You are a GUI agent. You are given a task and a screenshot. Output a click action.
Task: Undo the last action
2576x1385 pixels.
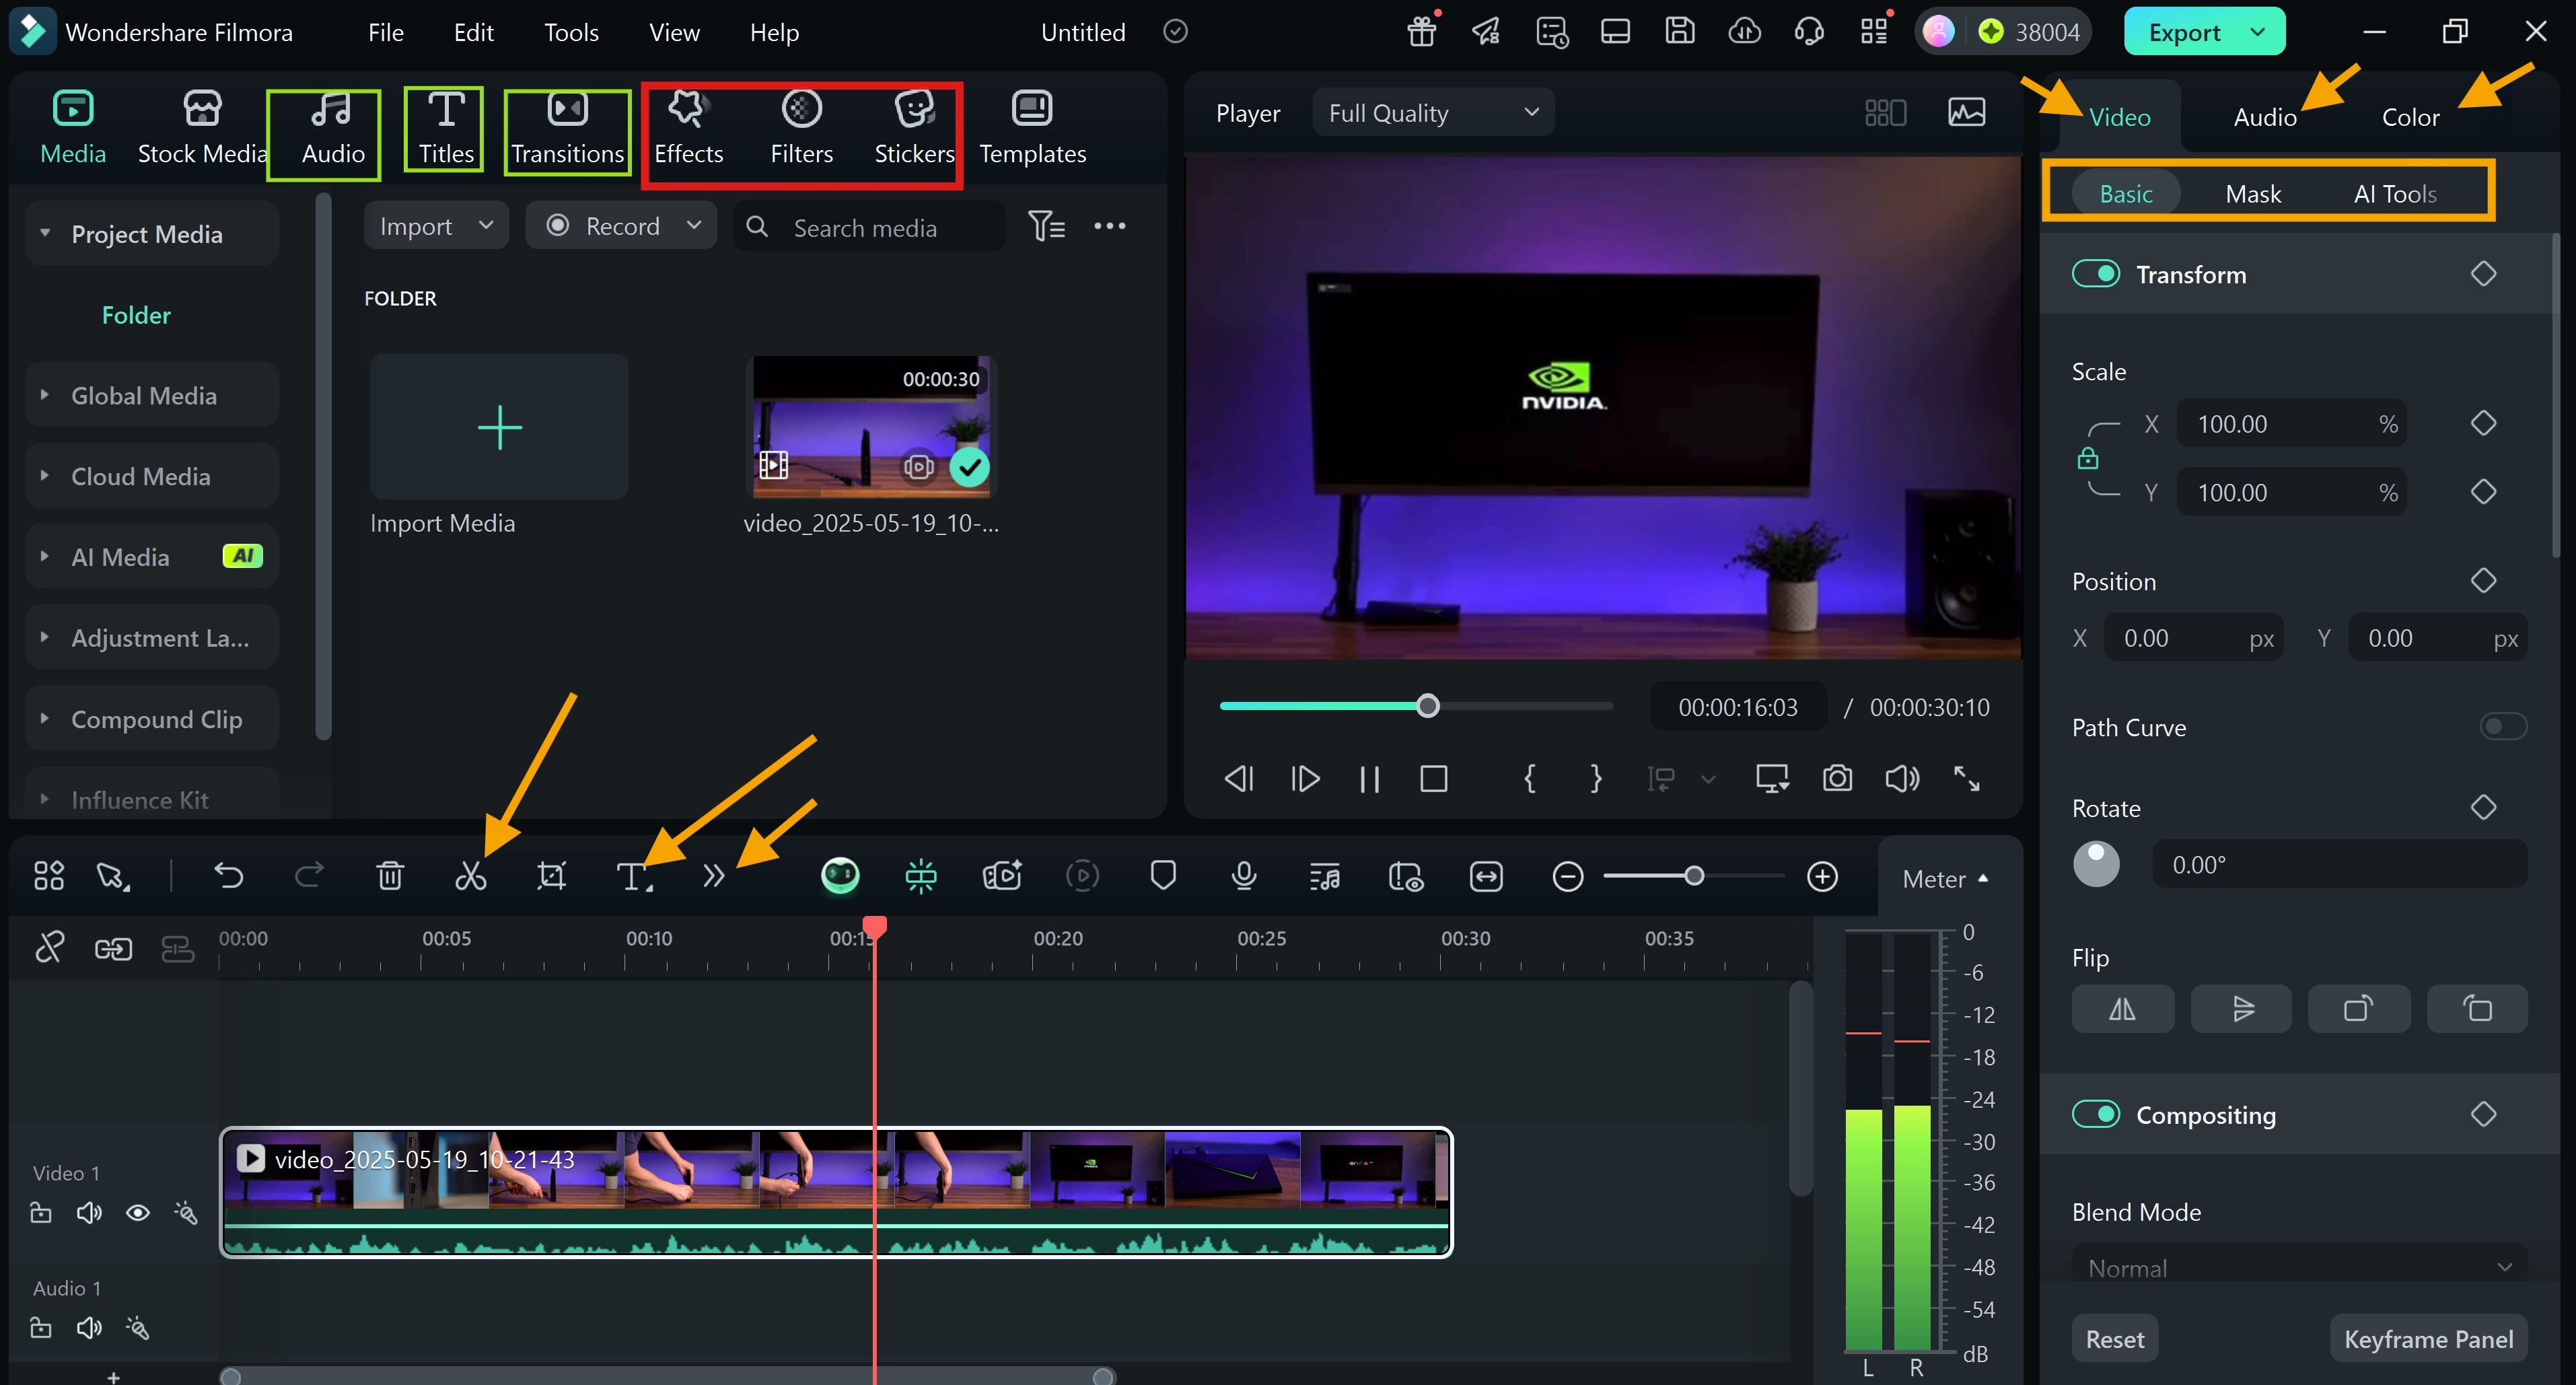[x=229, y=877]
